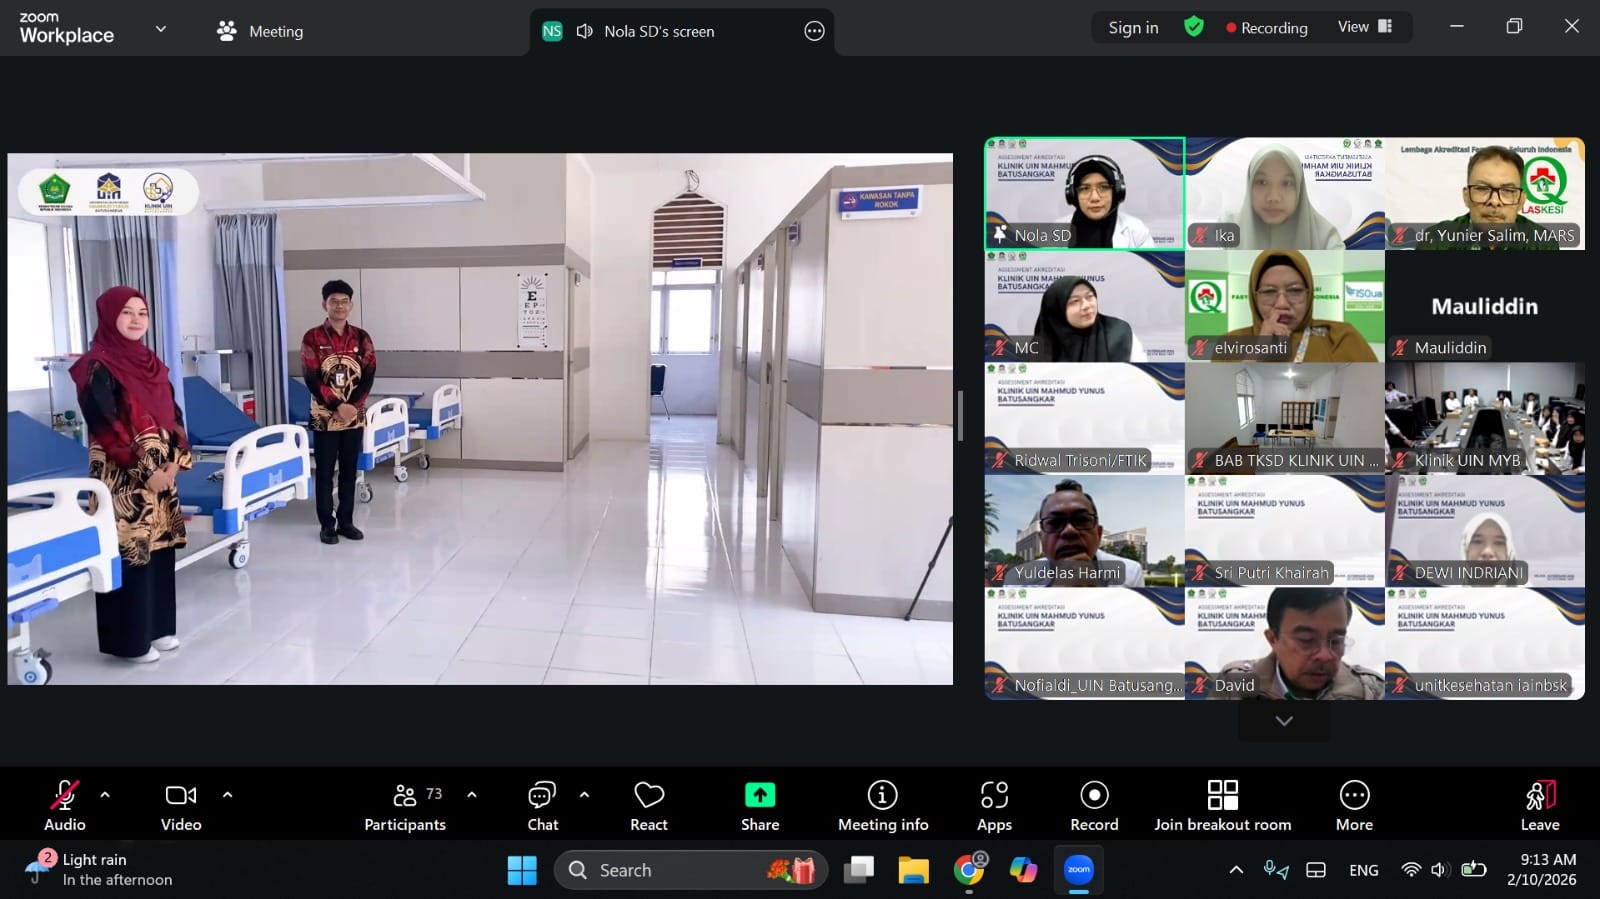
Task: Toggle the Chat panel
Action: click(x=542, y=805)
